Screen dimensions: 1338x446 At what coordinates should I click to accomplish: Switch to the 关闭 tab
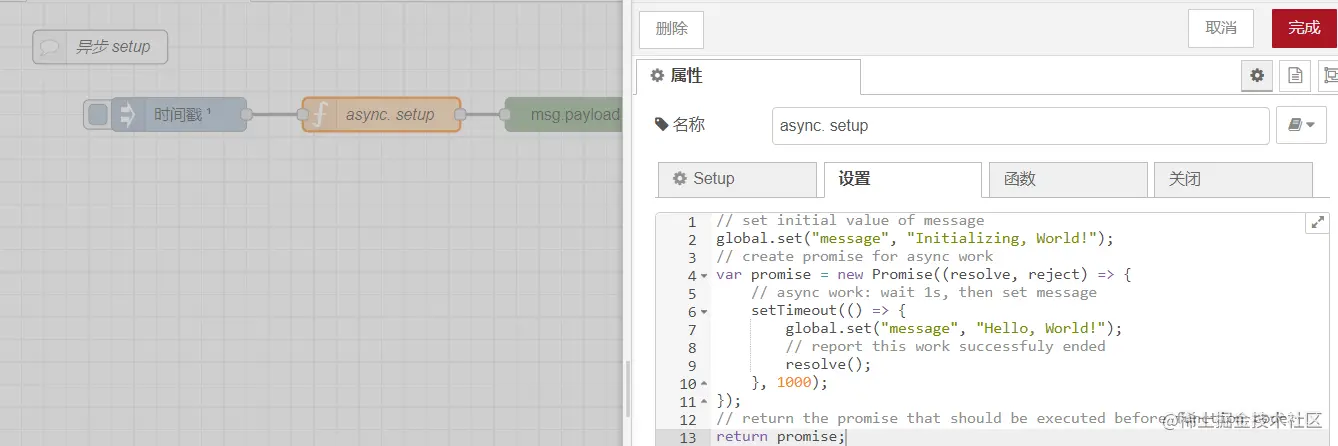1233,179
